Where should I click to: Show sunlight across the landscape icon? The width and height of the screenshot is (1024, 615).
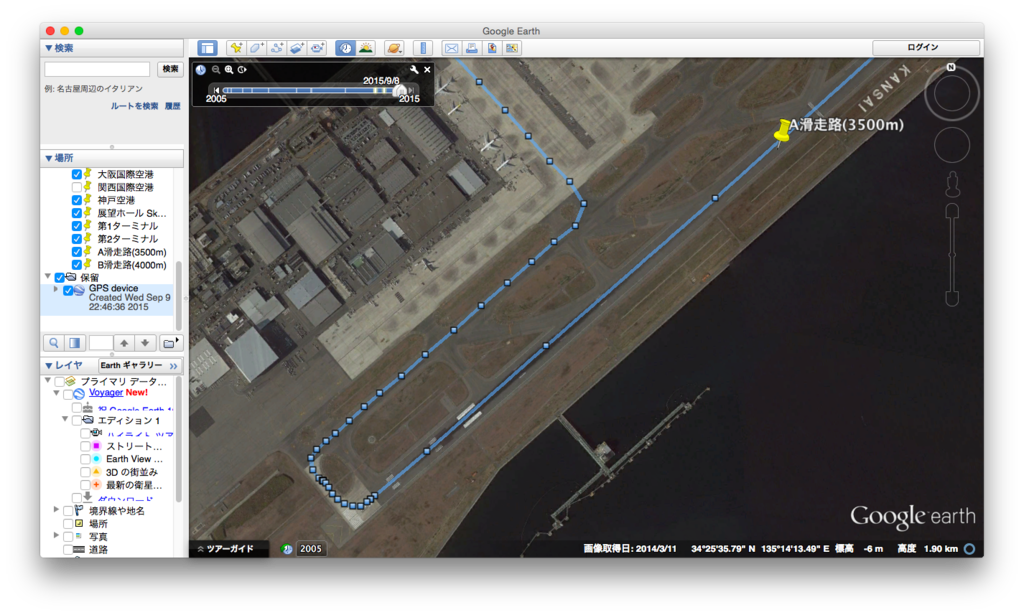click(366, 48)
